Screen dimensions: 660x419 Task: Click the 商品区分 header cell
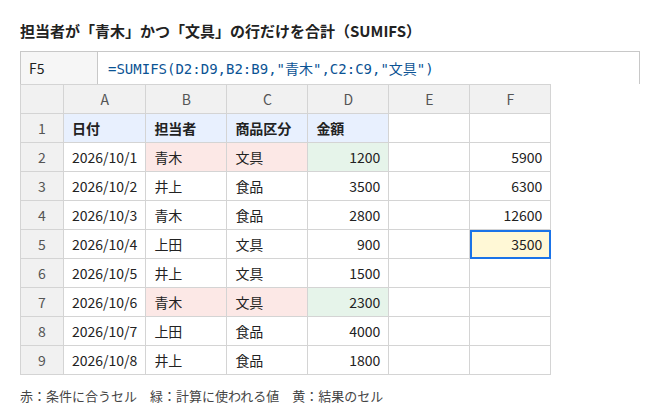point(267,128)
